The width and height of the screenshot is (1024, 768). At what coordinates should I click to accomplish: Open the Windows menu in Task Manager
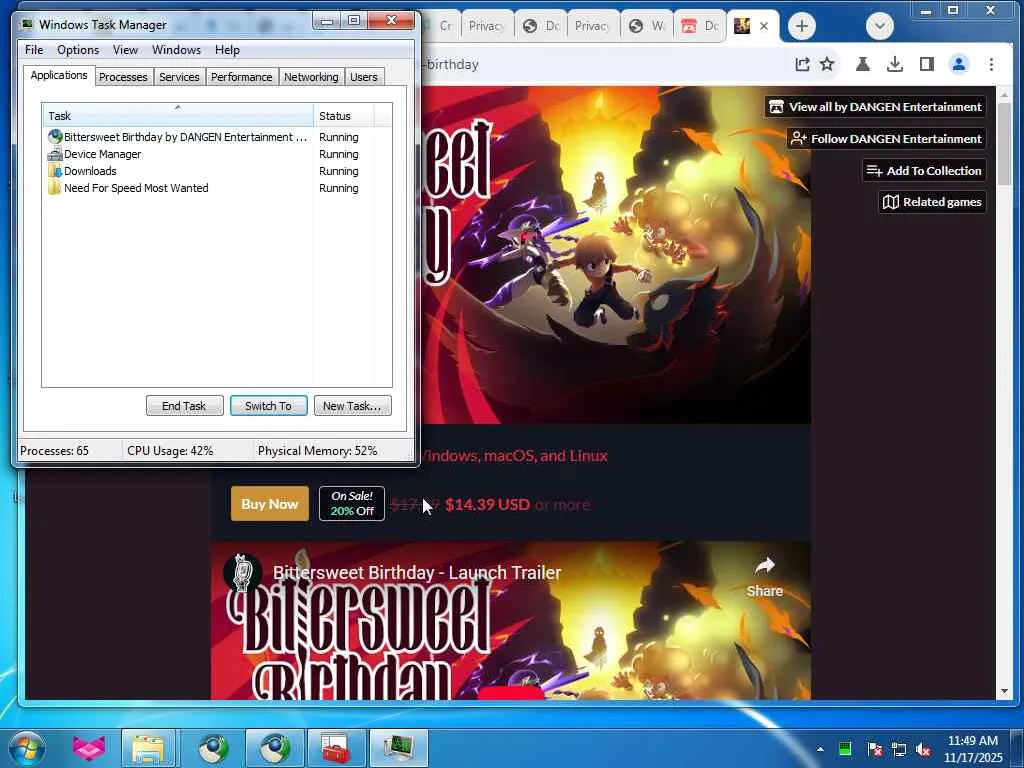[176, 50]
